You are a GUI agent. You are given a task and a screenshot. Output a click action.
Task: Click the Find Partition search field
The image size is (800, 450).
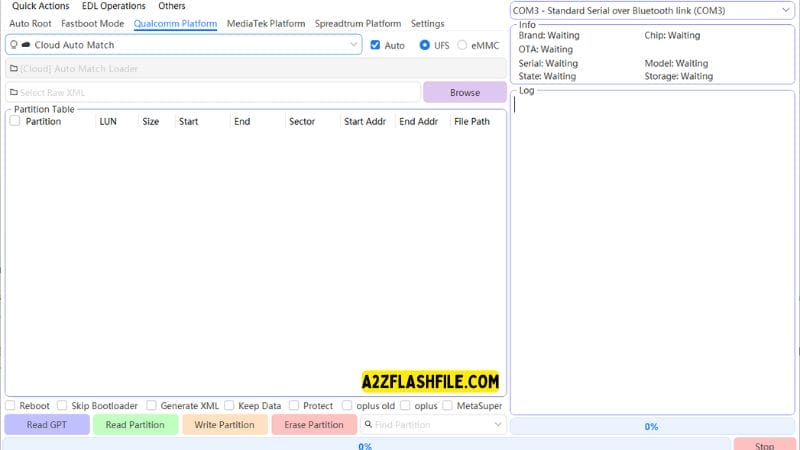click(433, 424)
